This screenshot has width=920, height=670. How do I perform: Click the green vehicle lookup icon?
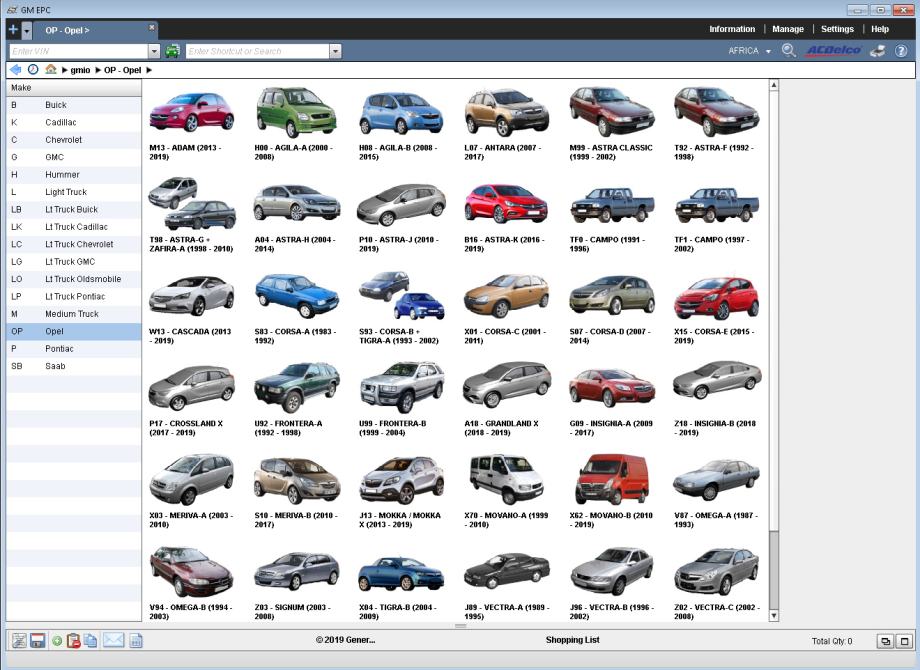[x=172, y=51]
